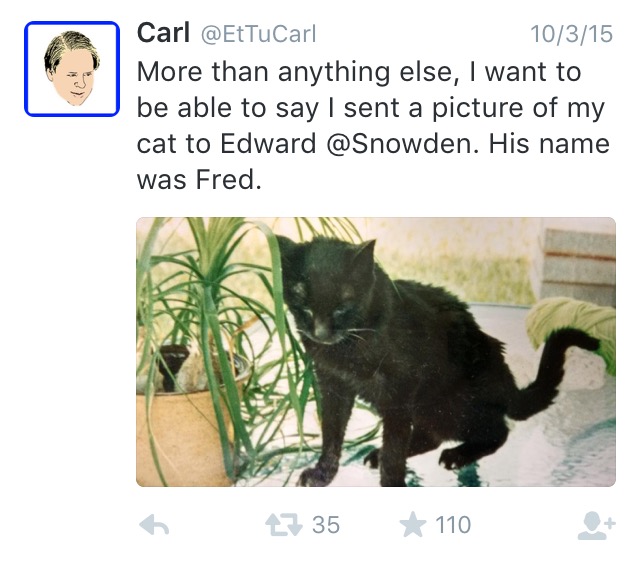This screenshot has height=562, width=640.
Task: Open the display name Carl
Action: coord(163,33)
